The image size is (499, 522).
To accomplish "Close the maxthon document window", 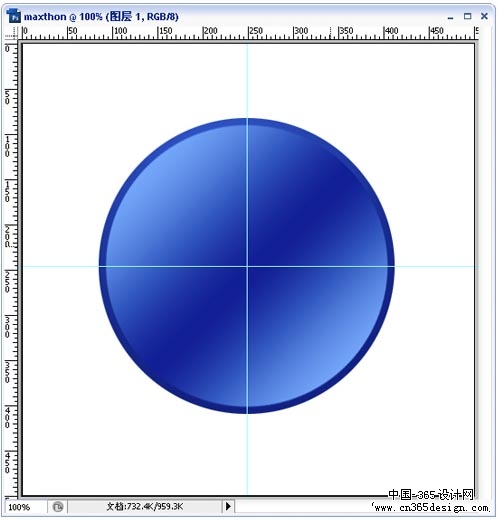I will 484,16.
